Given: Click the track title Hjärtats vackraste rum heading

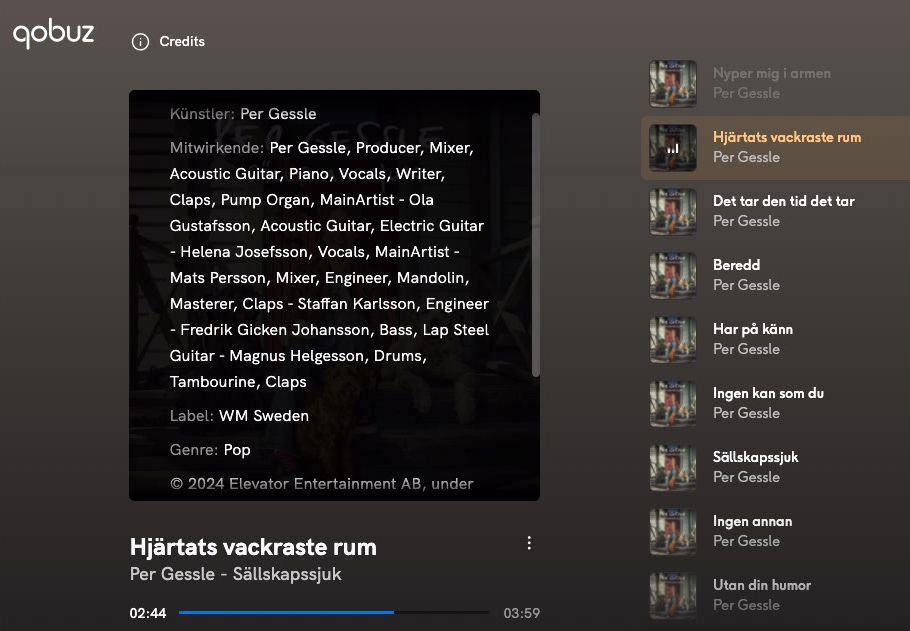Looking at the screenshot, I should [x=253, y=547].
